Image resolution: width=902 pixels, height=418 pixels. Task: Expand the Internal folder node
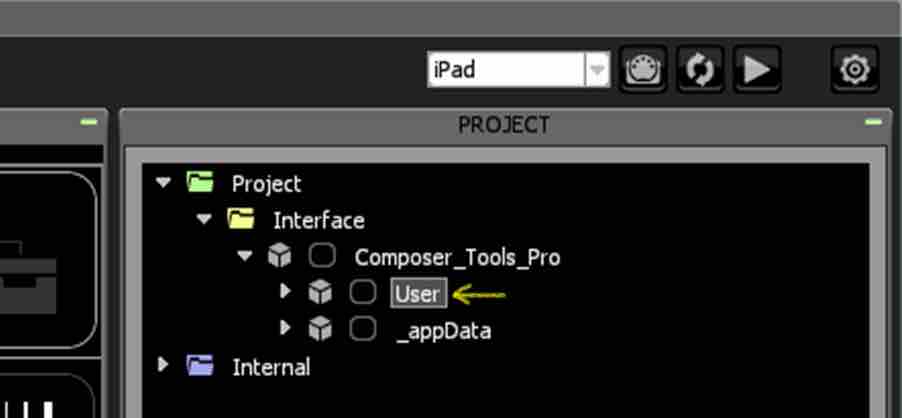[x=163, y=365]
